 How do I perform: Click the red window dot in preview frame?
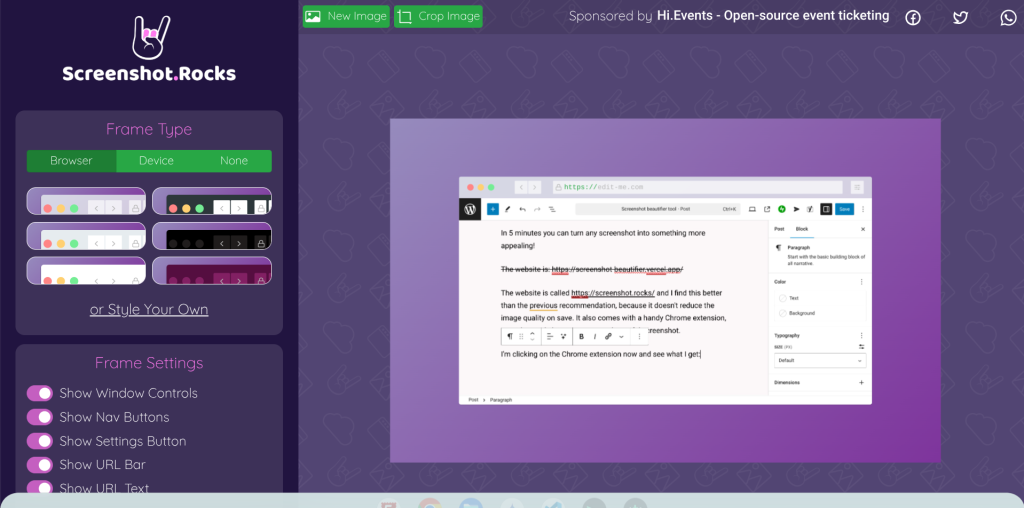coord(470,187)
